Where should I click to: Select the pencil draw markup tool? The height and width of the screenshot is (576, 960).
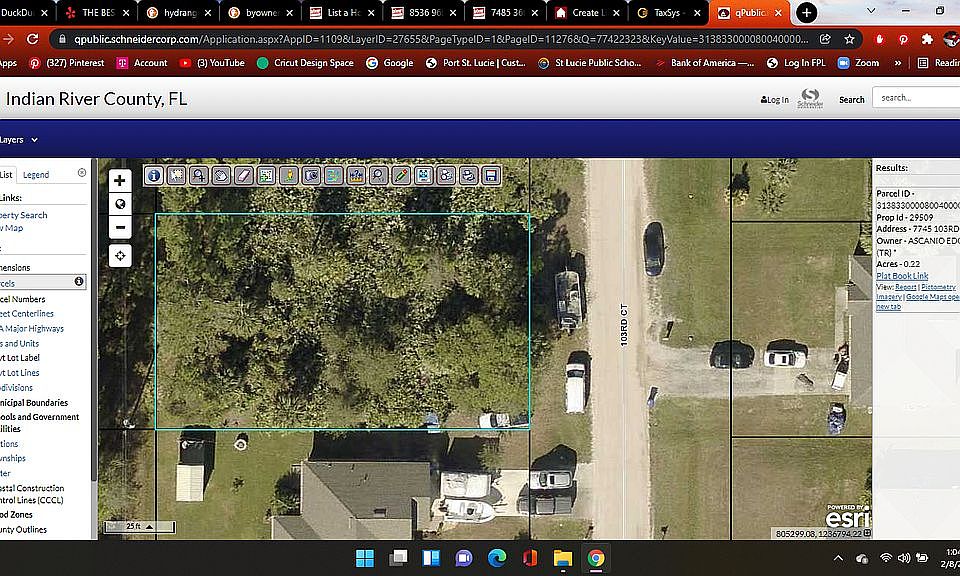[401, 176]
